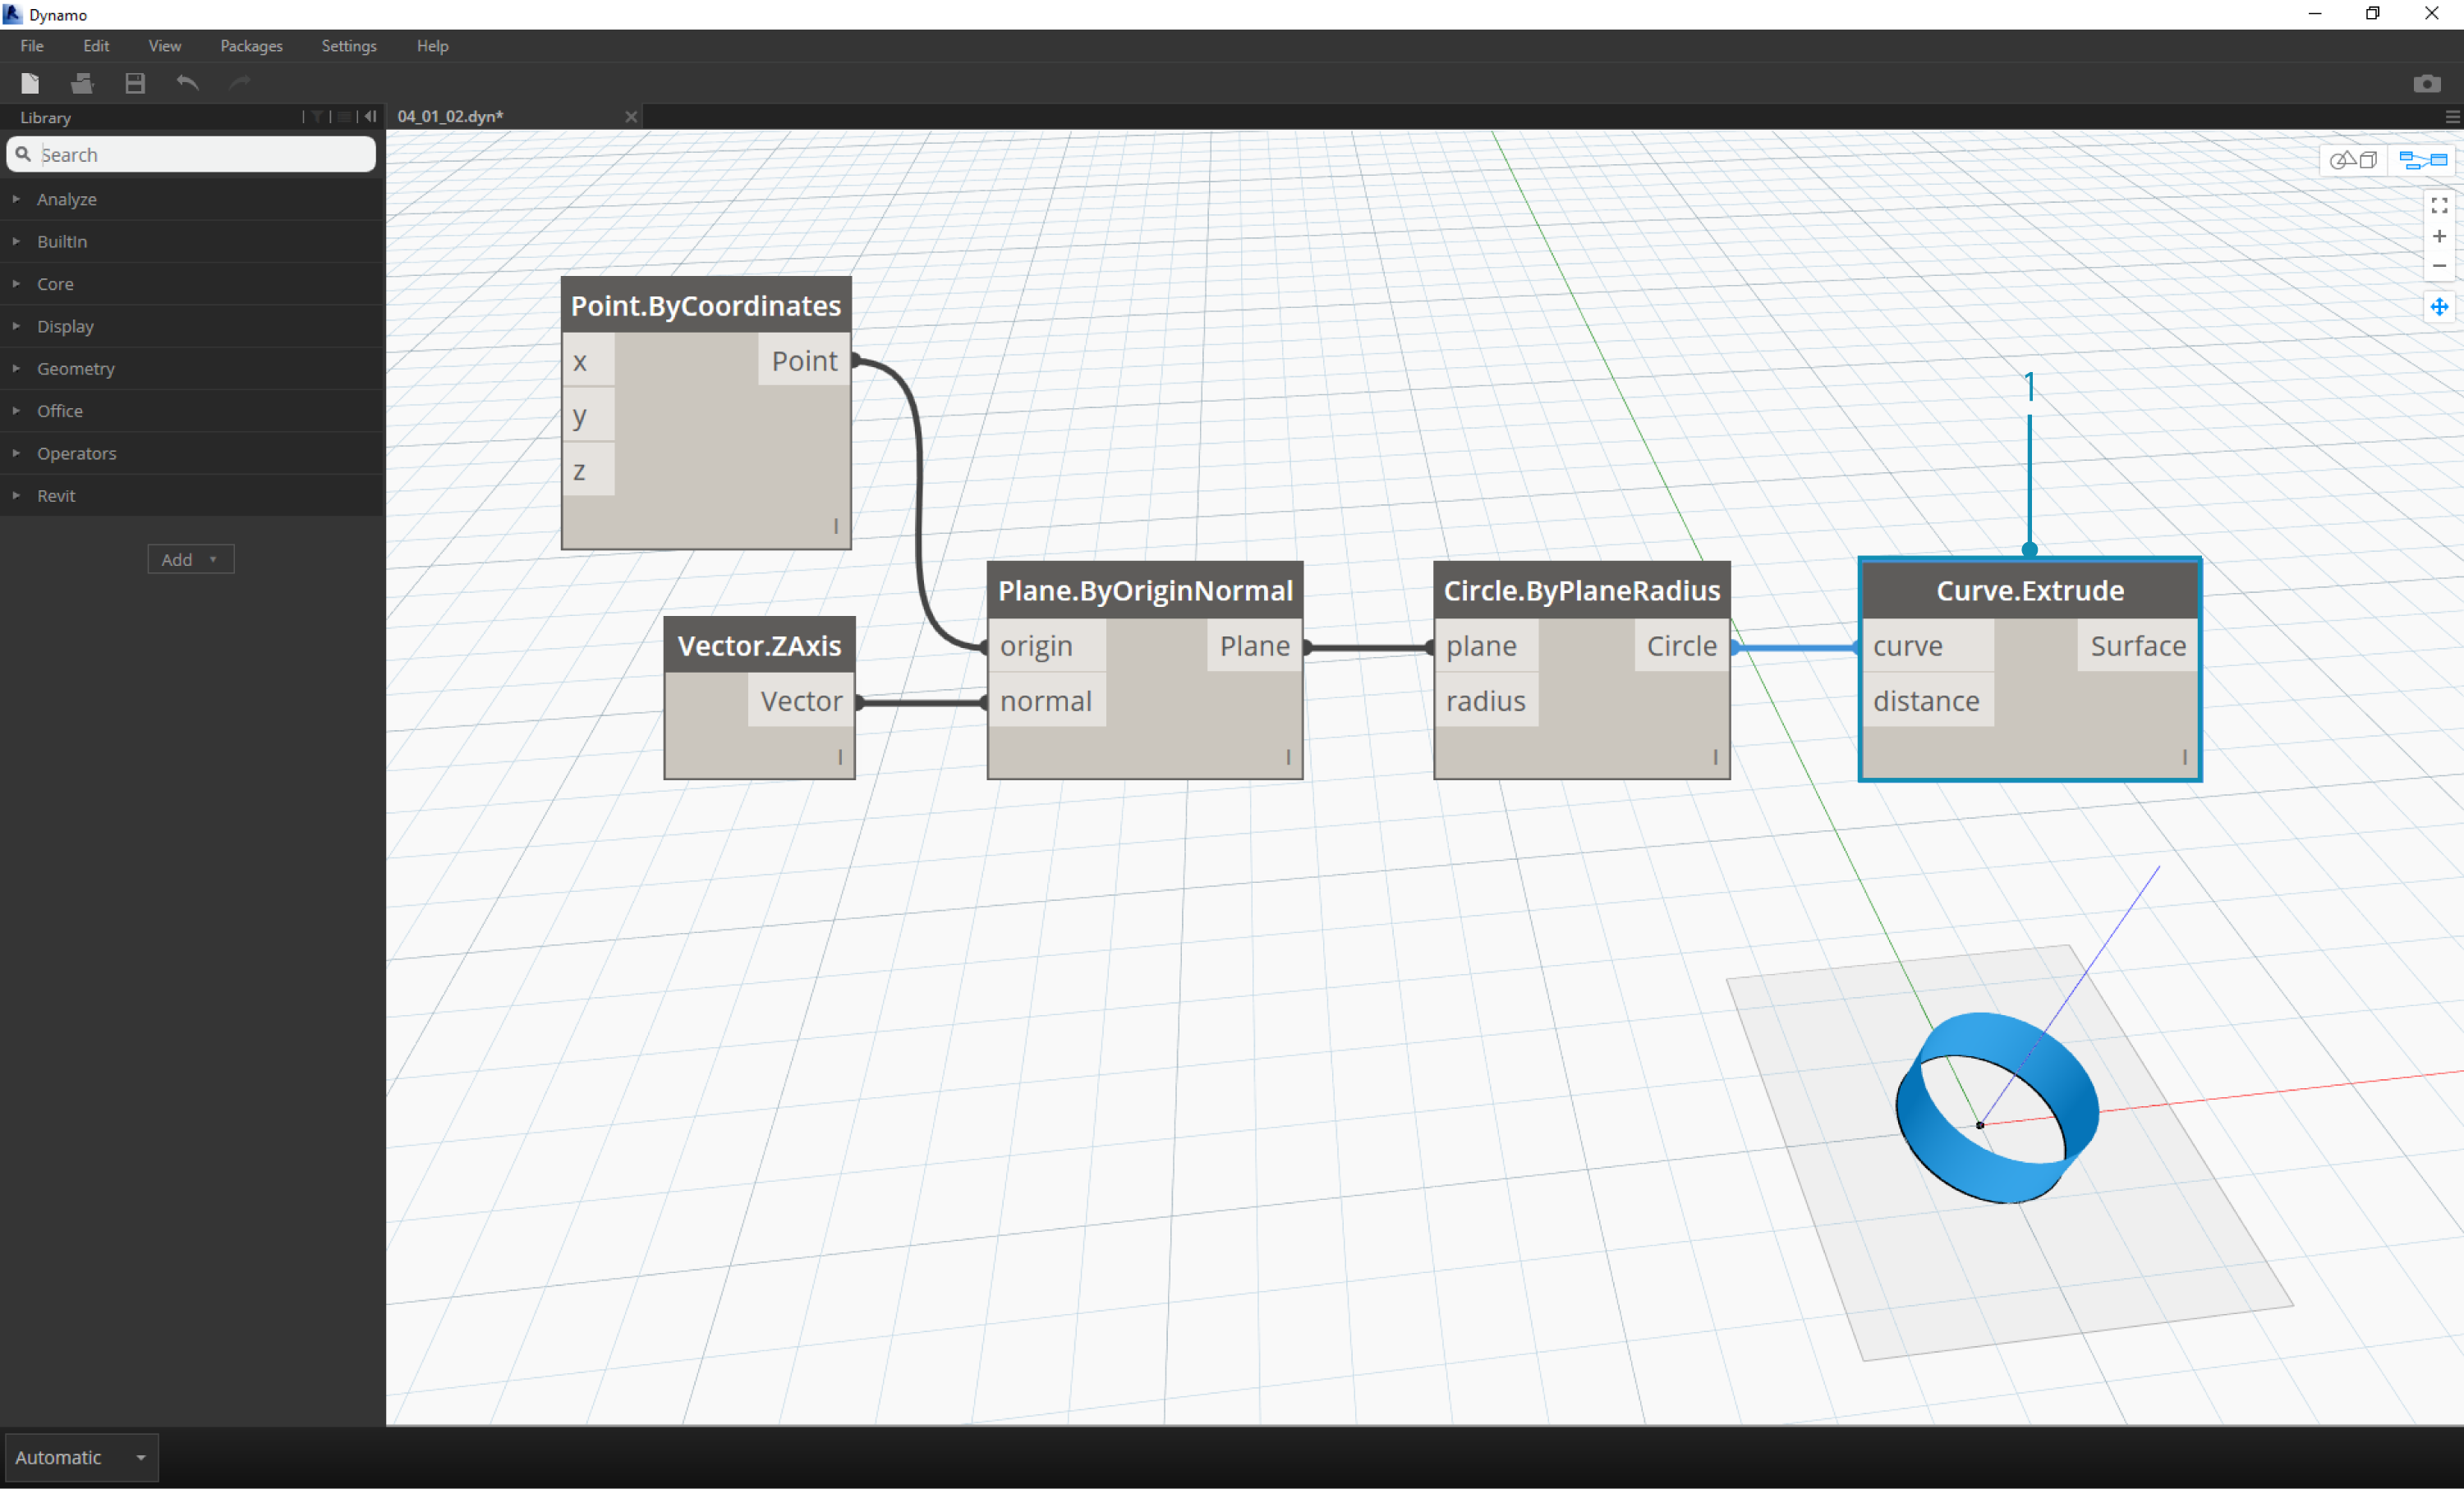The image size is (2464, 1489).
Task: Zoom to fit the workspace
Action: 2439,205
